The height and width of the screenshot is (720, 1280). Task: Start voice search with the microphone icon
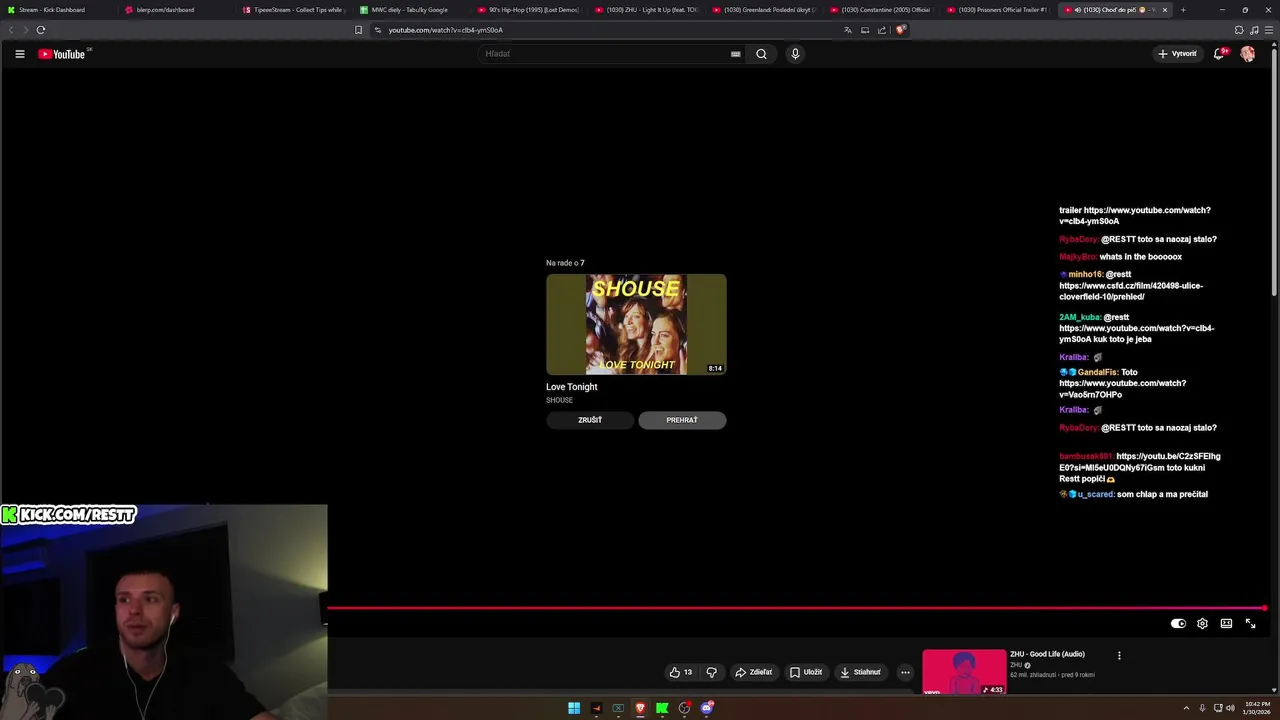click(795, 54)
